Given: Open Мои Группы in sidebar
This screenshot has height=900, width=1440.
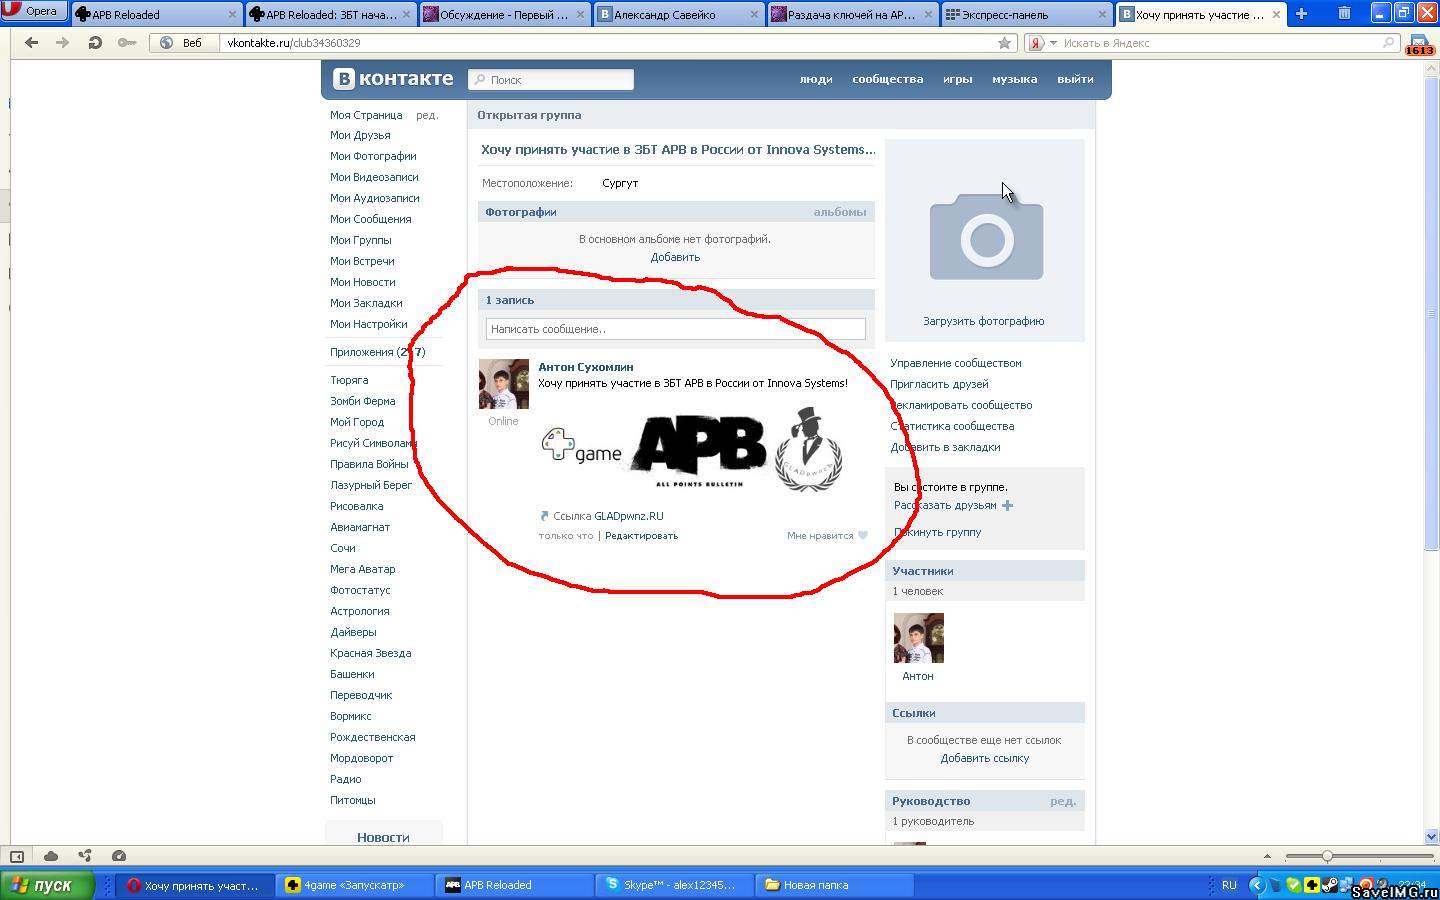Looking at the screenshot, I should pos(360,240).
